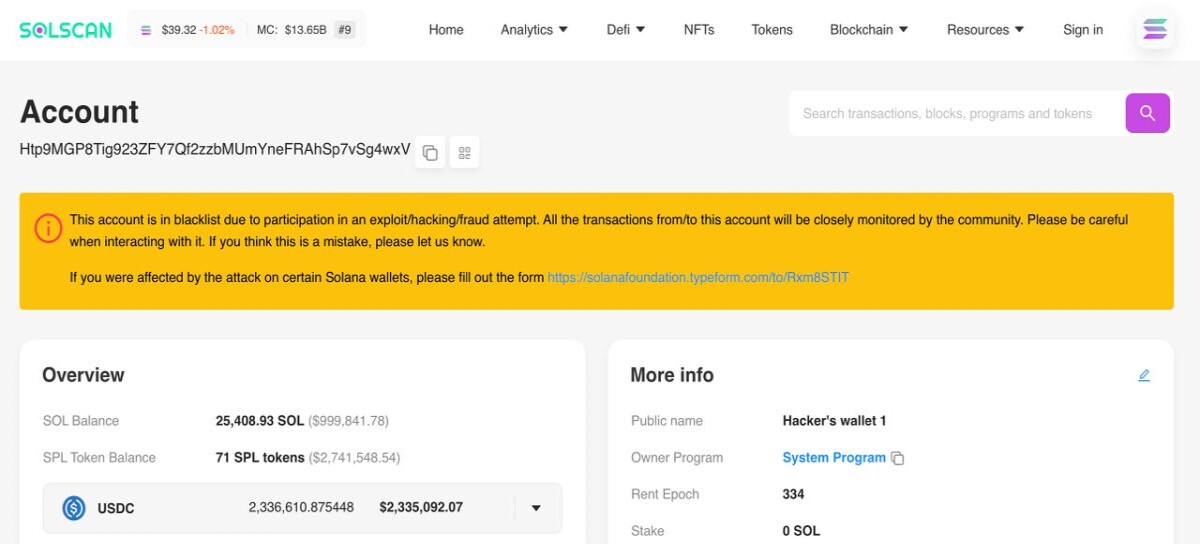Expand the USDC token dropdown arrow
The image size is (1200, 544).
point(536,508)
